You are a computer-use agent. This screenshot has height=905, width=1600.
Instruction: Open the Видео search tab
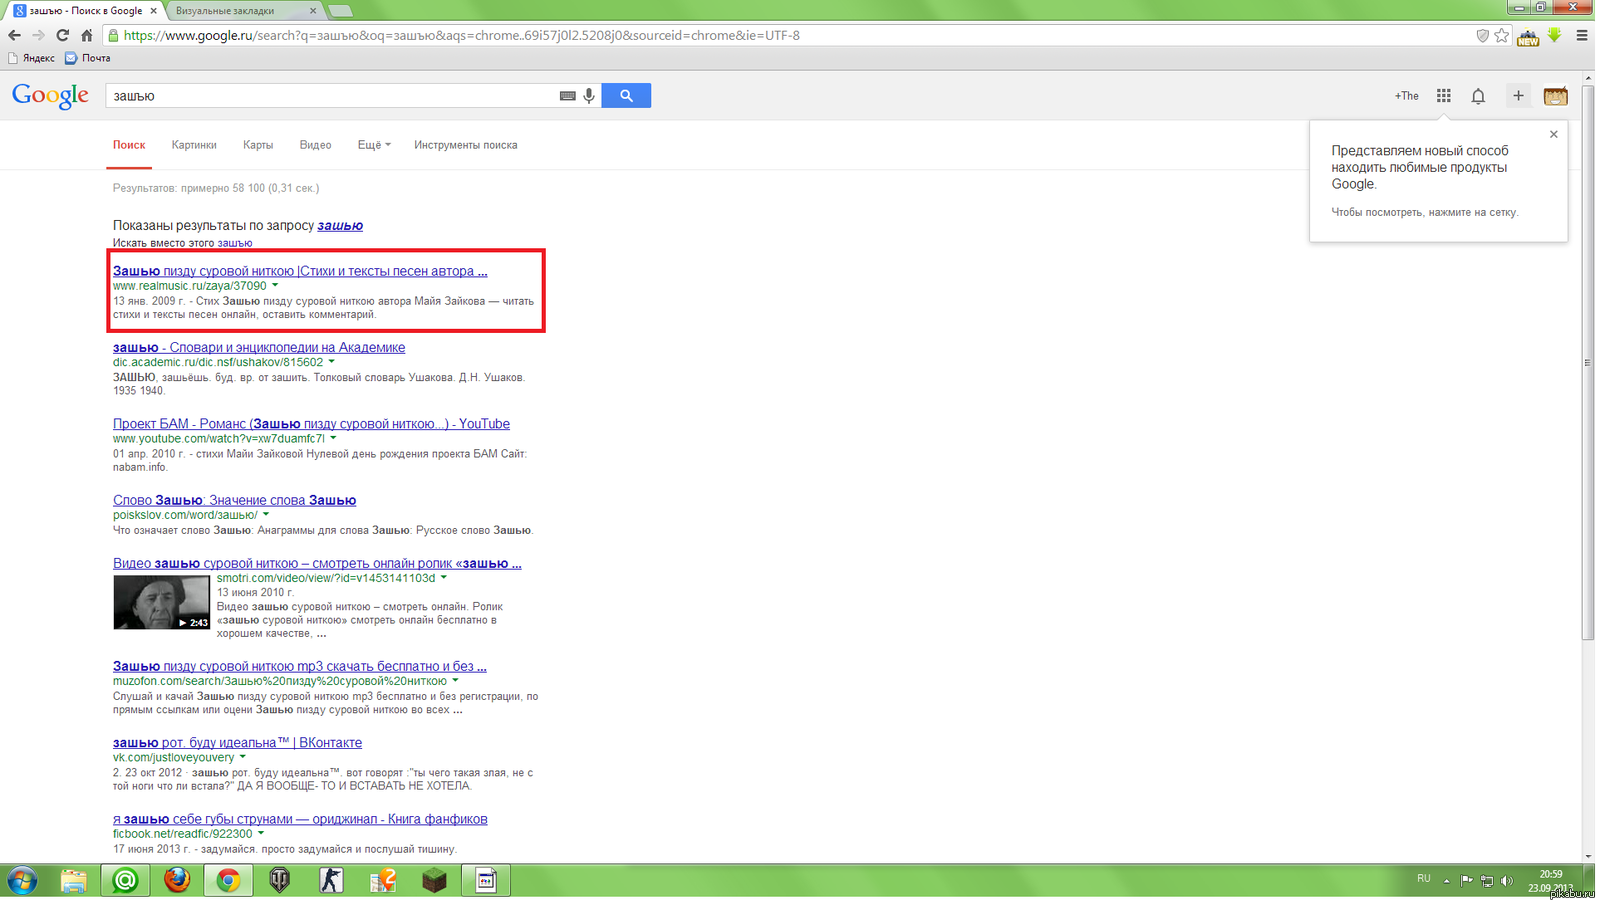click(x=315, y=145)
